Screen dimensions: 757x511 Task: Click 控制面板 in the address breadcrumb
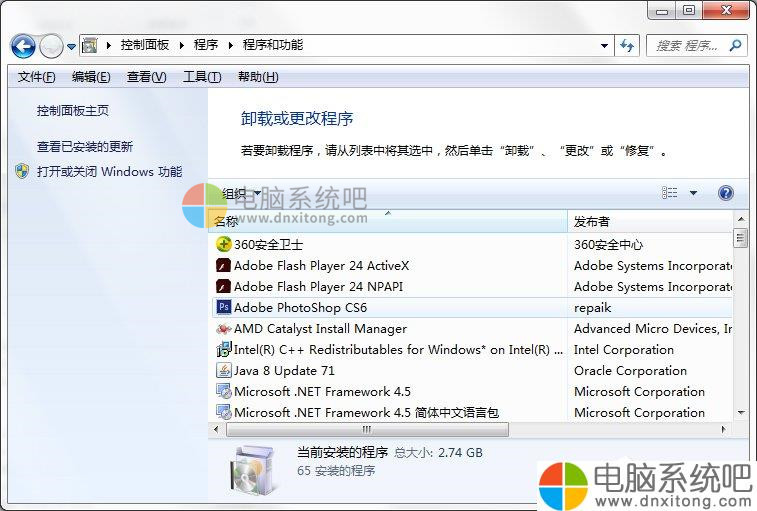coord(144,45)
